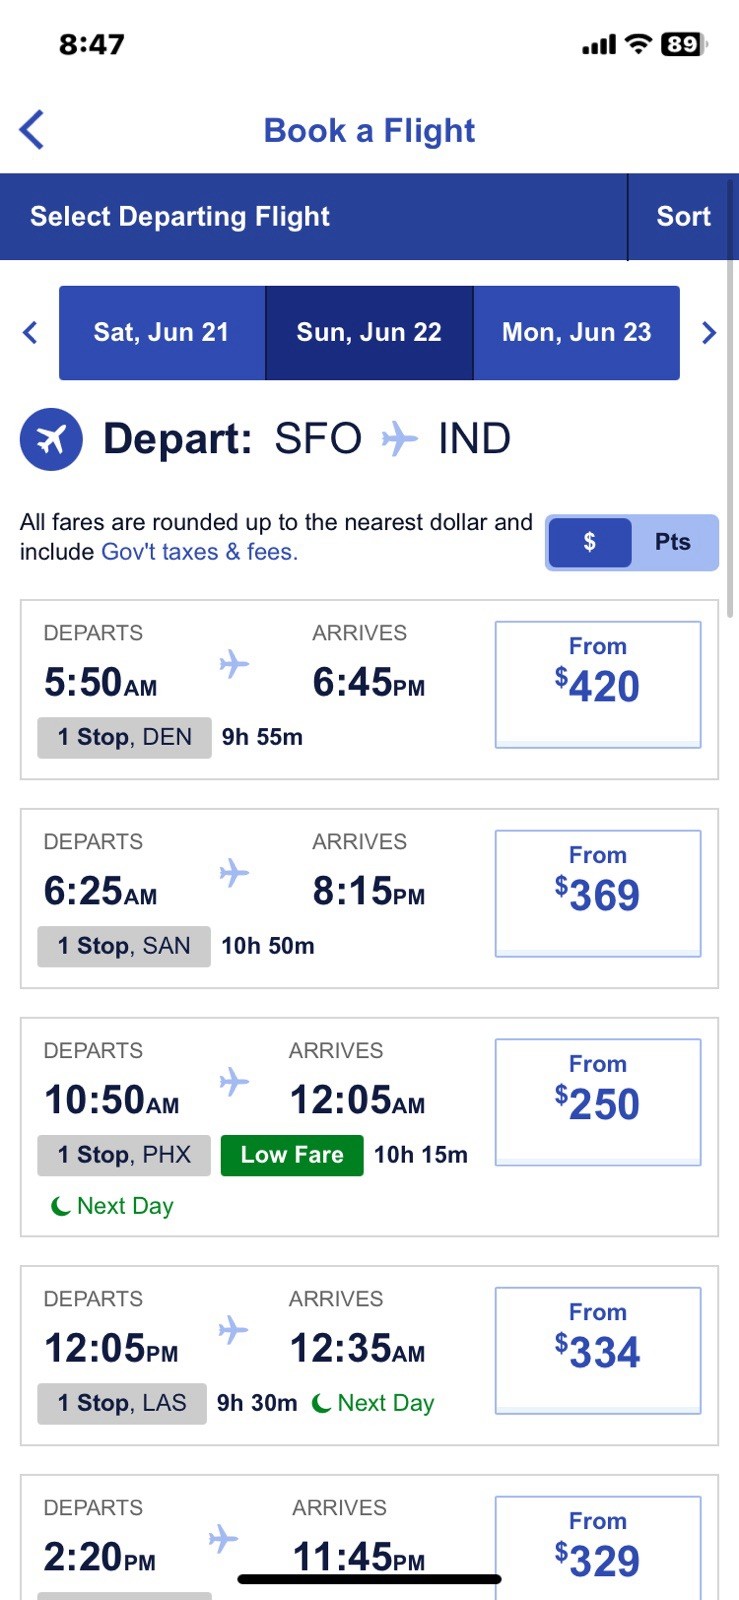Switch fare display to Pts

click(673, 542)
